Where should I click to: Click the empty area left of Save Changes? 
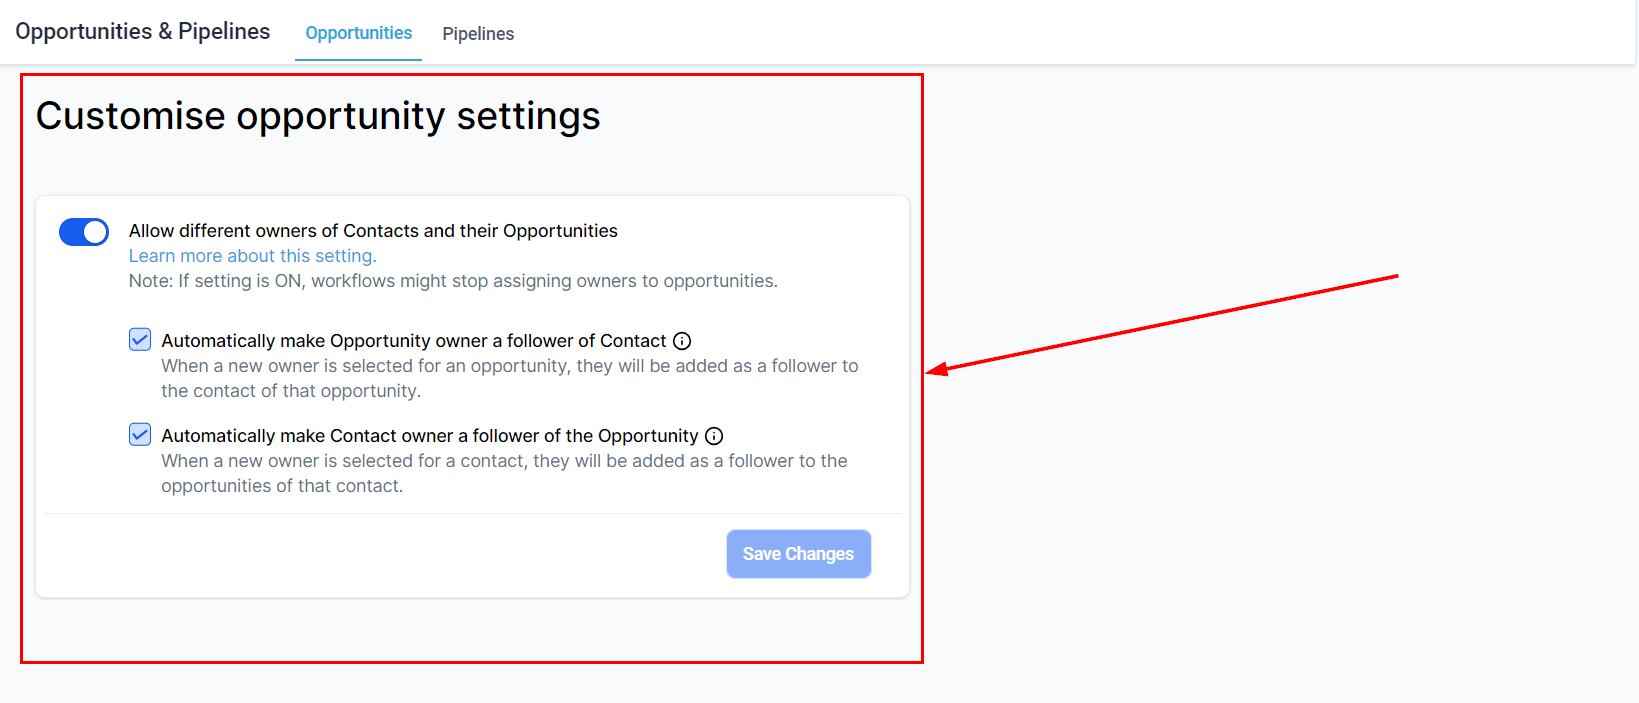[x=380, y=554]
